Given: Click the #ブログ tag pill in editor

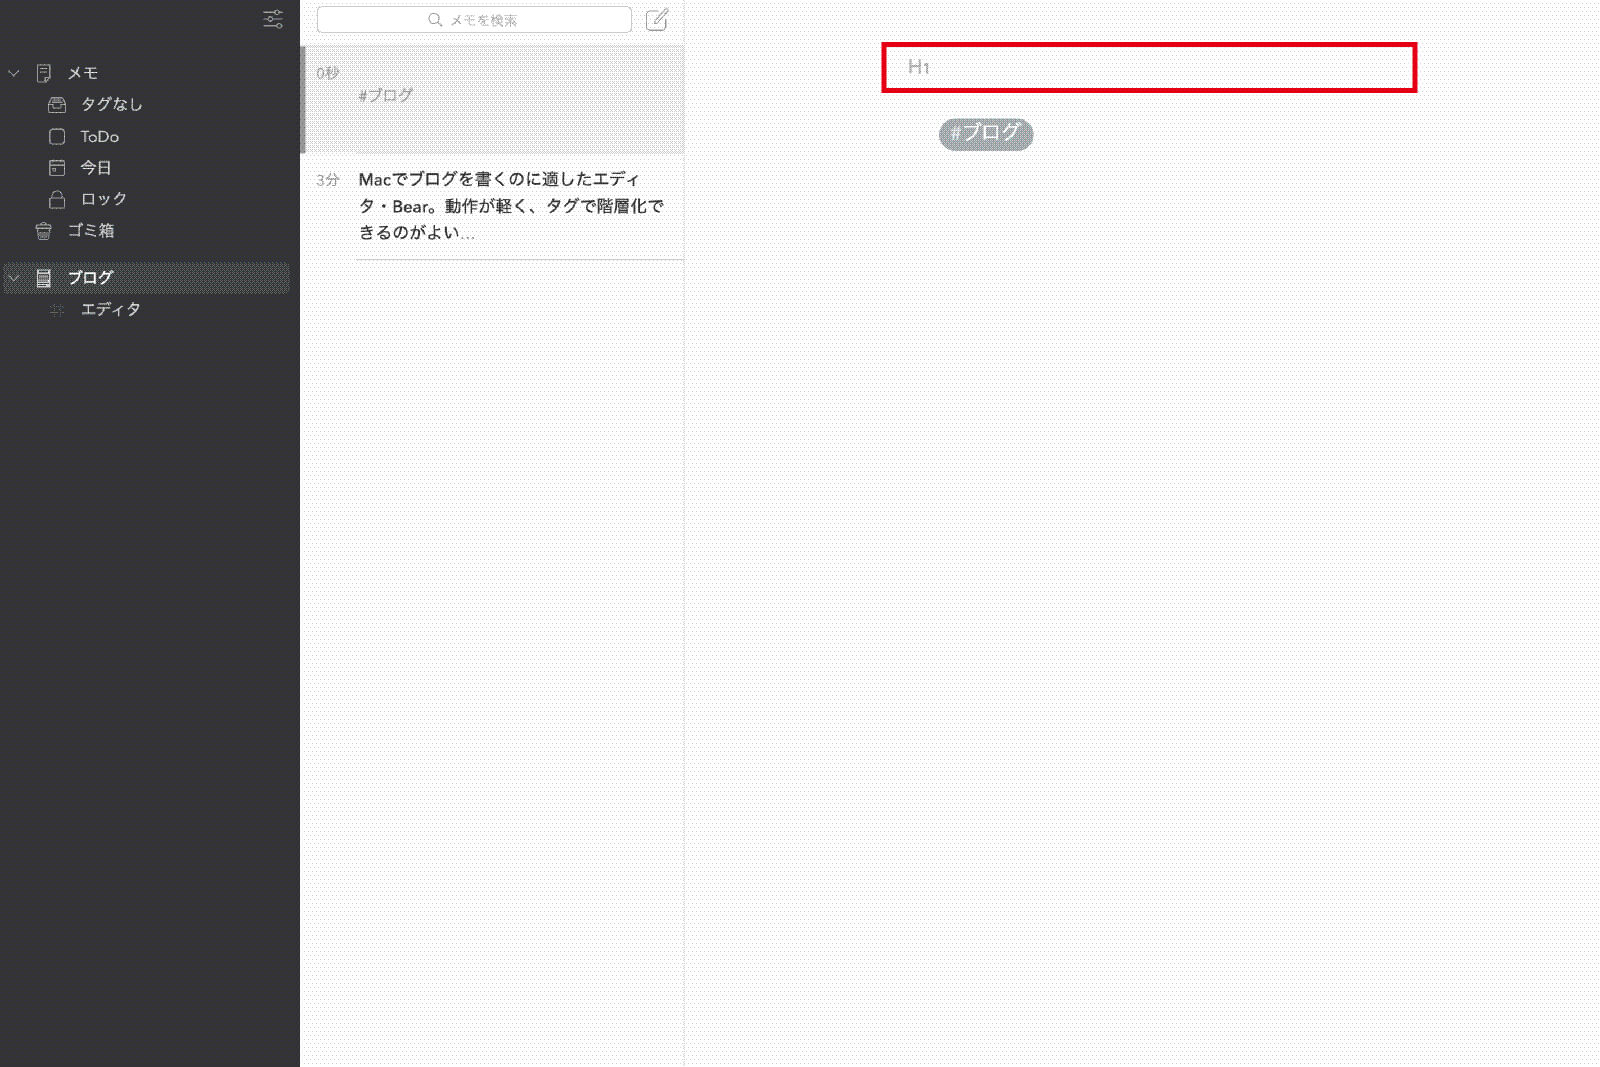Looking at the screenshot, I should (x=986, y=134).
